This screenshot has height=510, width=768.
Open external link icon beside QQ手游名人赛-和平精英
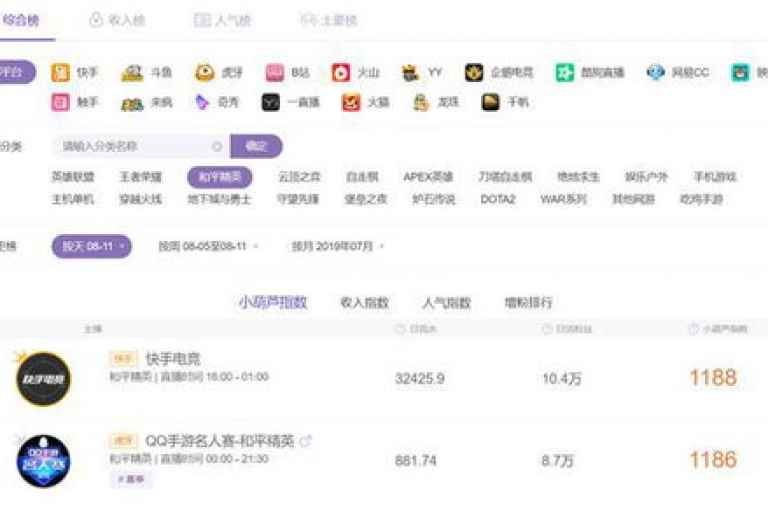click(305, 441)
